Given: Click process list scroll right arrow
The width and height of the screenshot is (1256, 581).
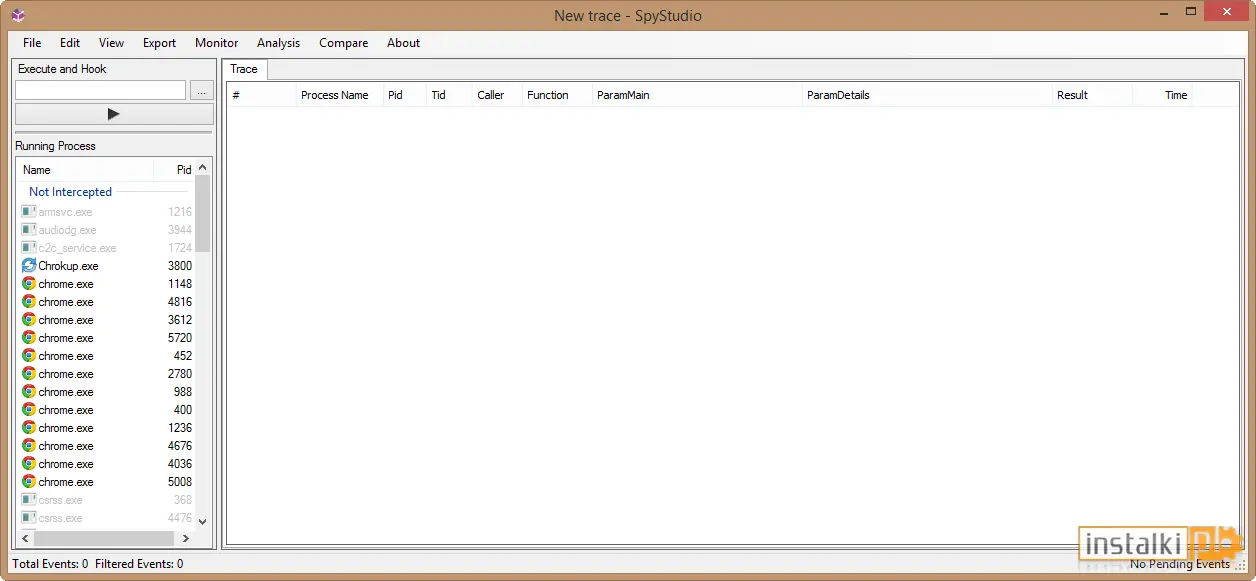Looking at the screenshot, I should pos(187,538).
